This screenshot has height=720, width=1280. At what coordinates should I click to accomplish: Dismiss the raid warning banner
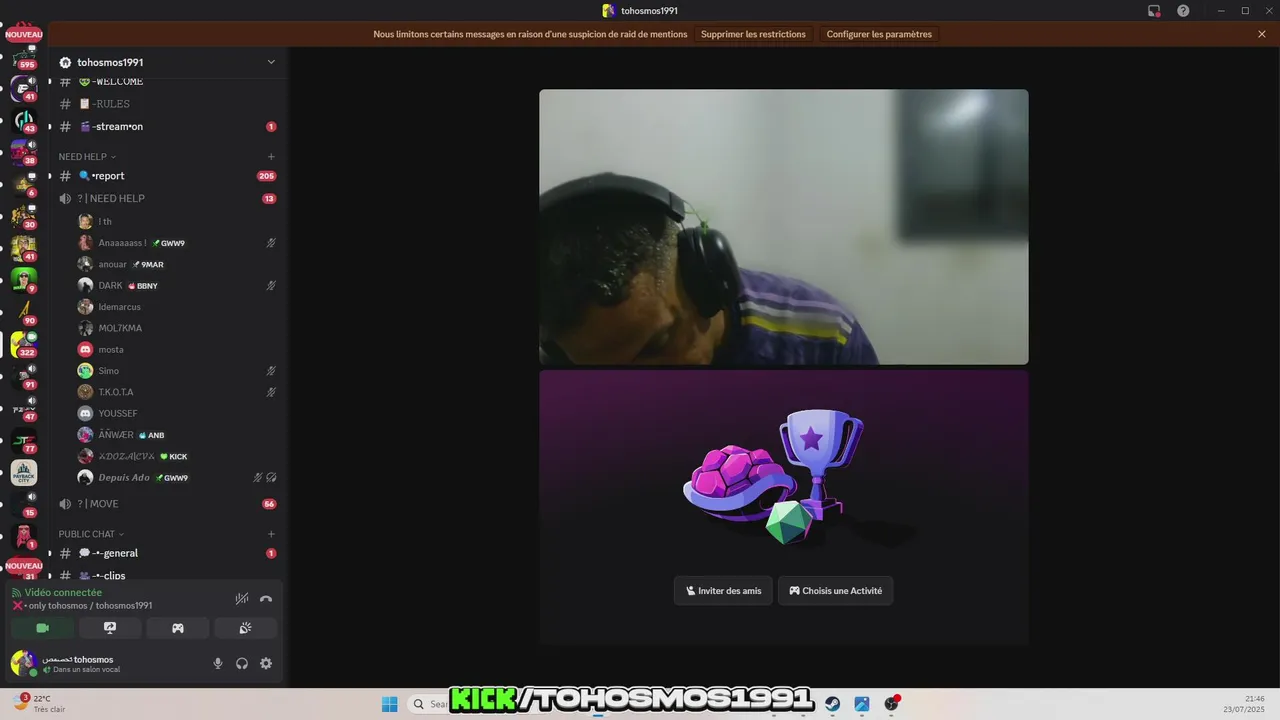click(1262, 34)
